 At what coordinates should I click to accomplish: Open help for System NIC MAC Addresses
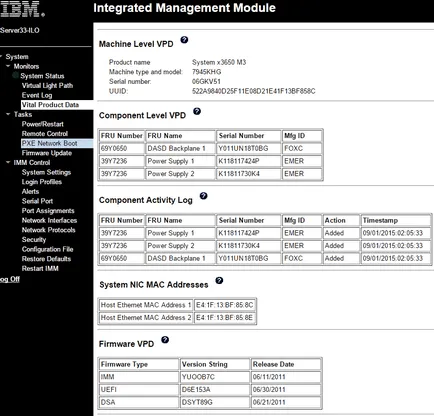219,280
